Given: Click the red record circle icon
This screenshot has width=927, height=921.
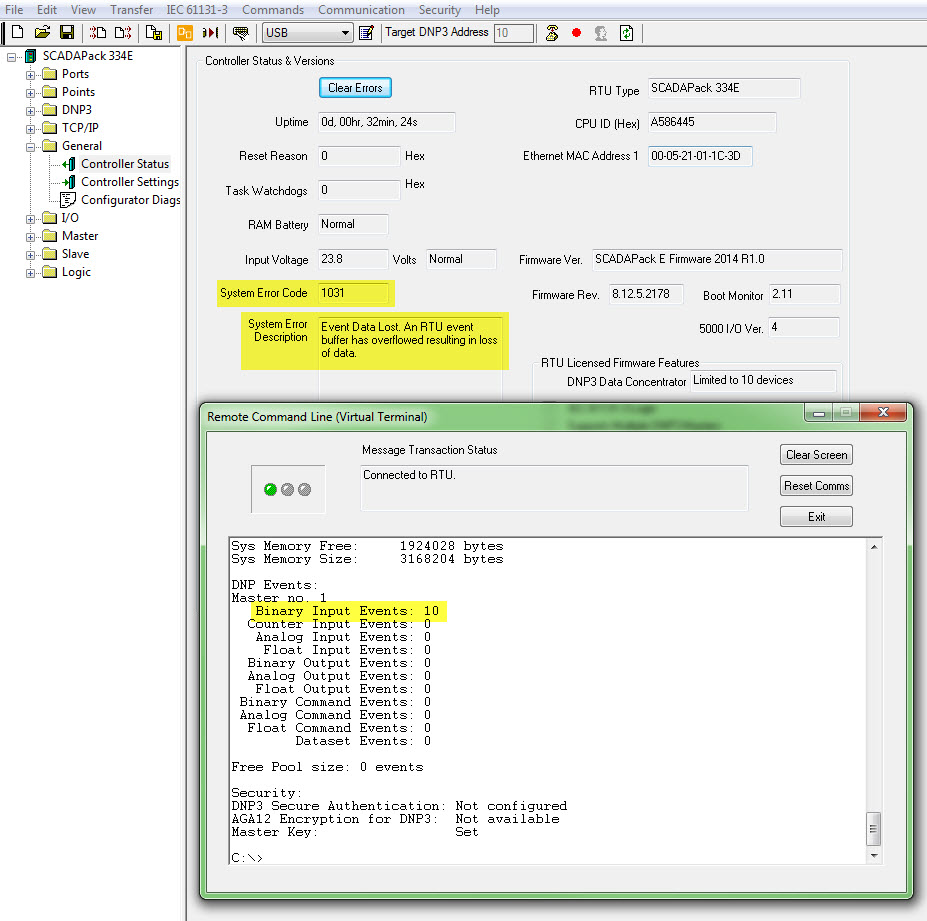Looking at the screenshot, I should [576, 33].
